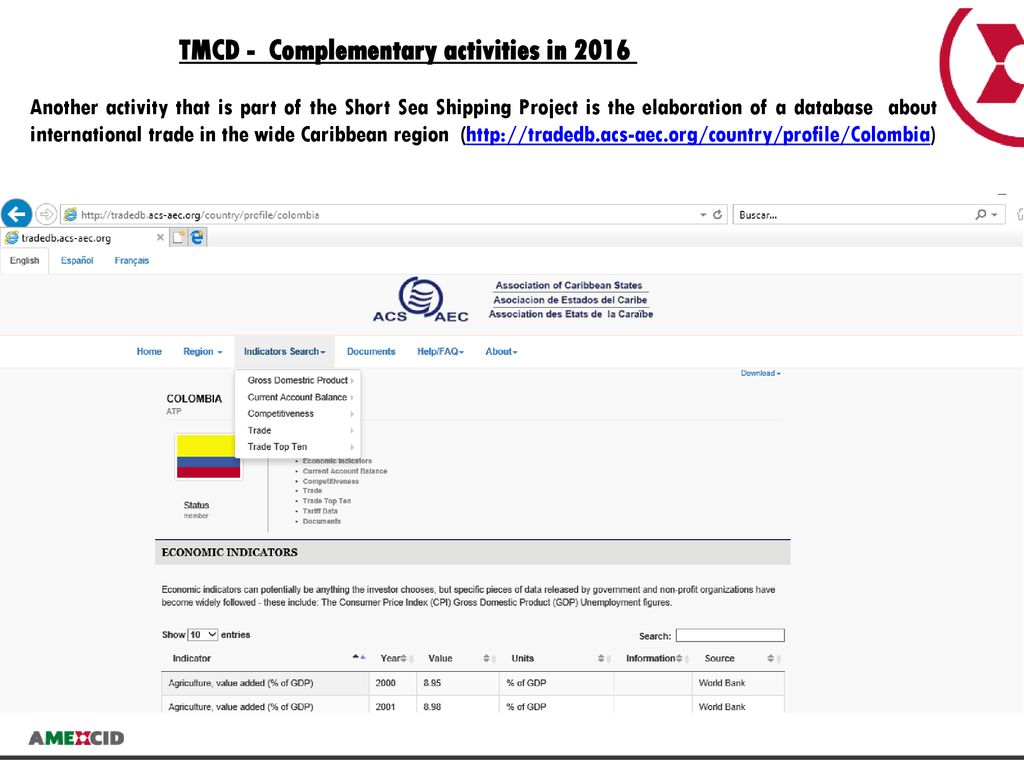Expand the About menu
Image resolution: width=1024 pixels, height=768 pixels.
click(501, 351)
